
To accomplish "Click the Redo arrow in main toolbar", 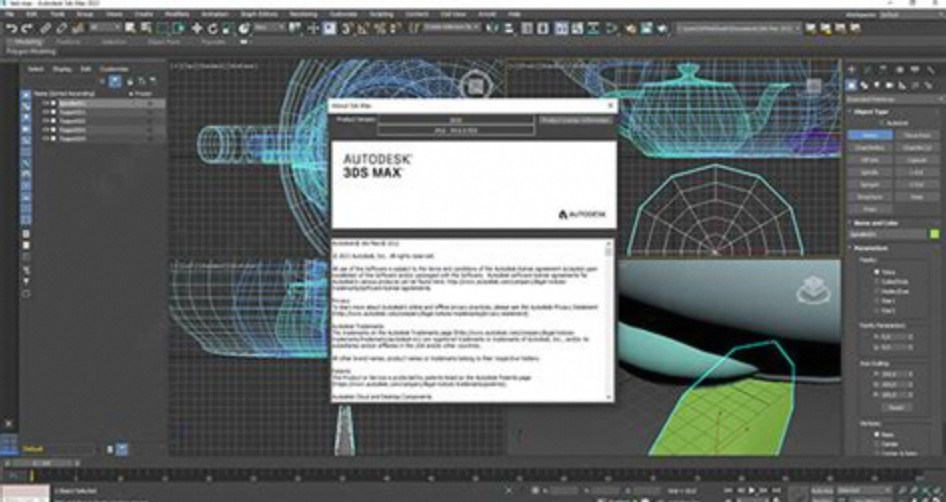I will click(x=27, y=28).
